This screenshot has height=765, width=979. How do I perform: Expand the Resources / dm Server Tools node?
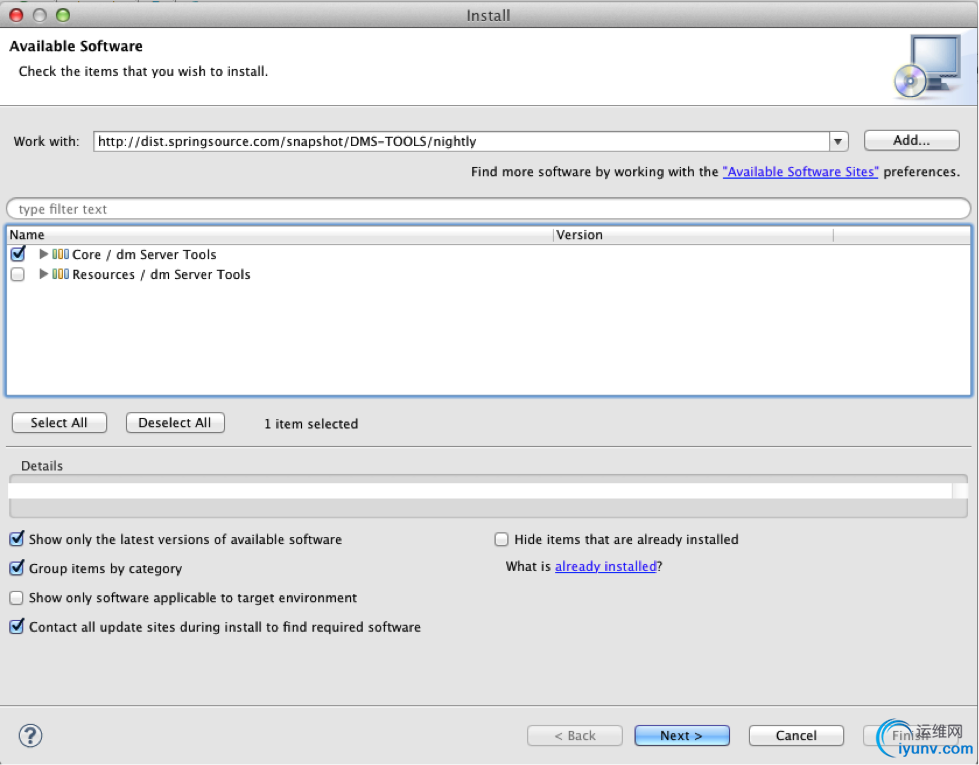pyautogui.click(x=43, y=274)
